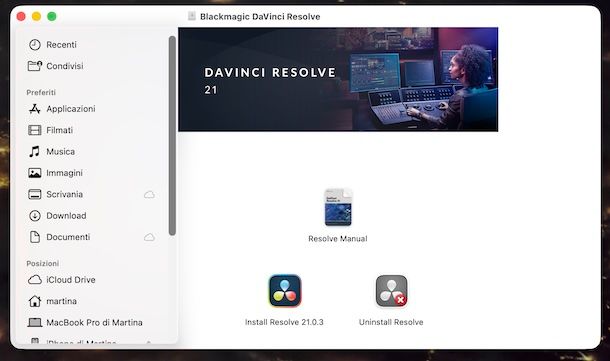610x361 pixels.
Task: Click the disk image icon in title bar
Action: point(191,16)
